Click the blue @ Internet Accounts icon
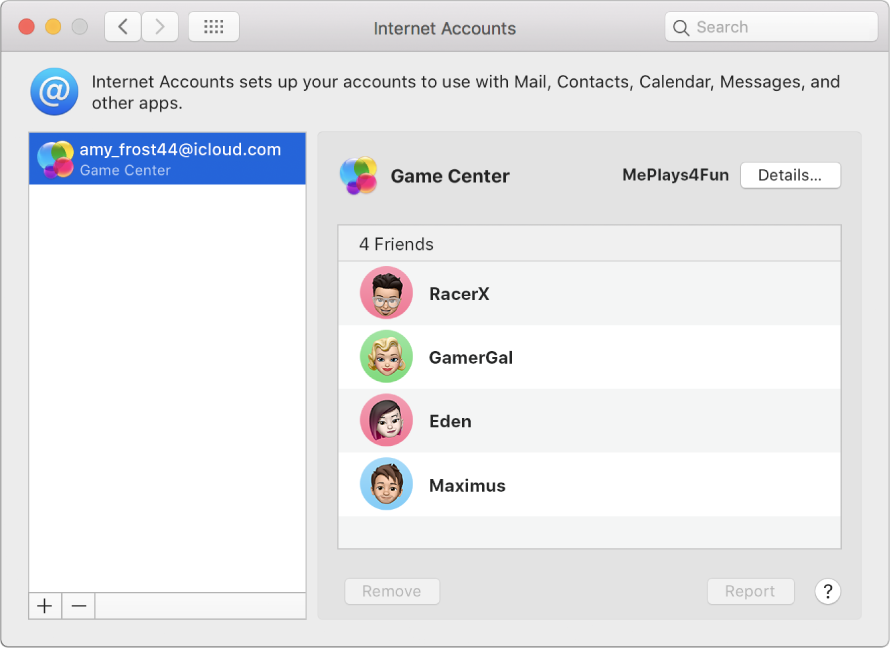This screenshot has height=649, width=891. tap(55, 91)
